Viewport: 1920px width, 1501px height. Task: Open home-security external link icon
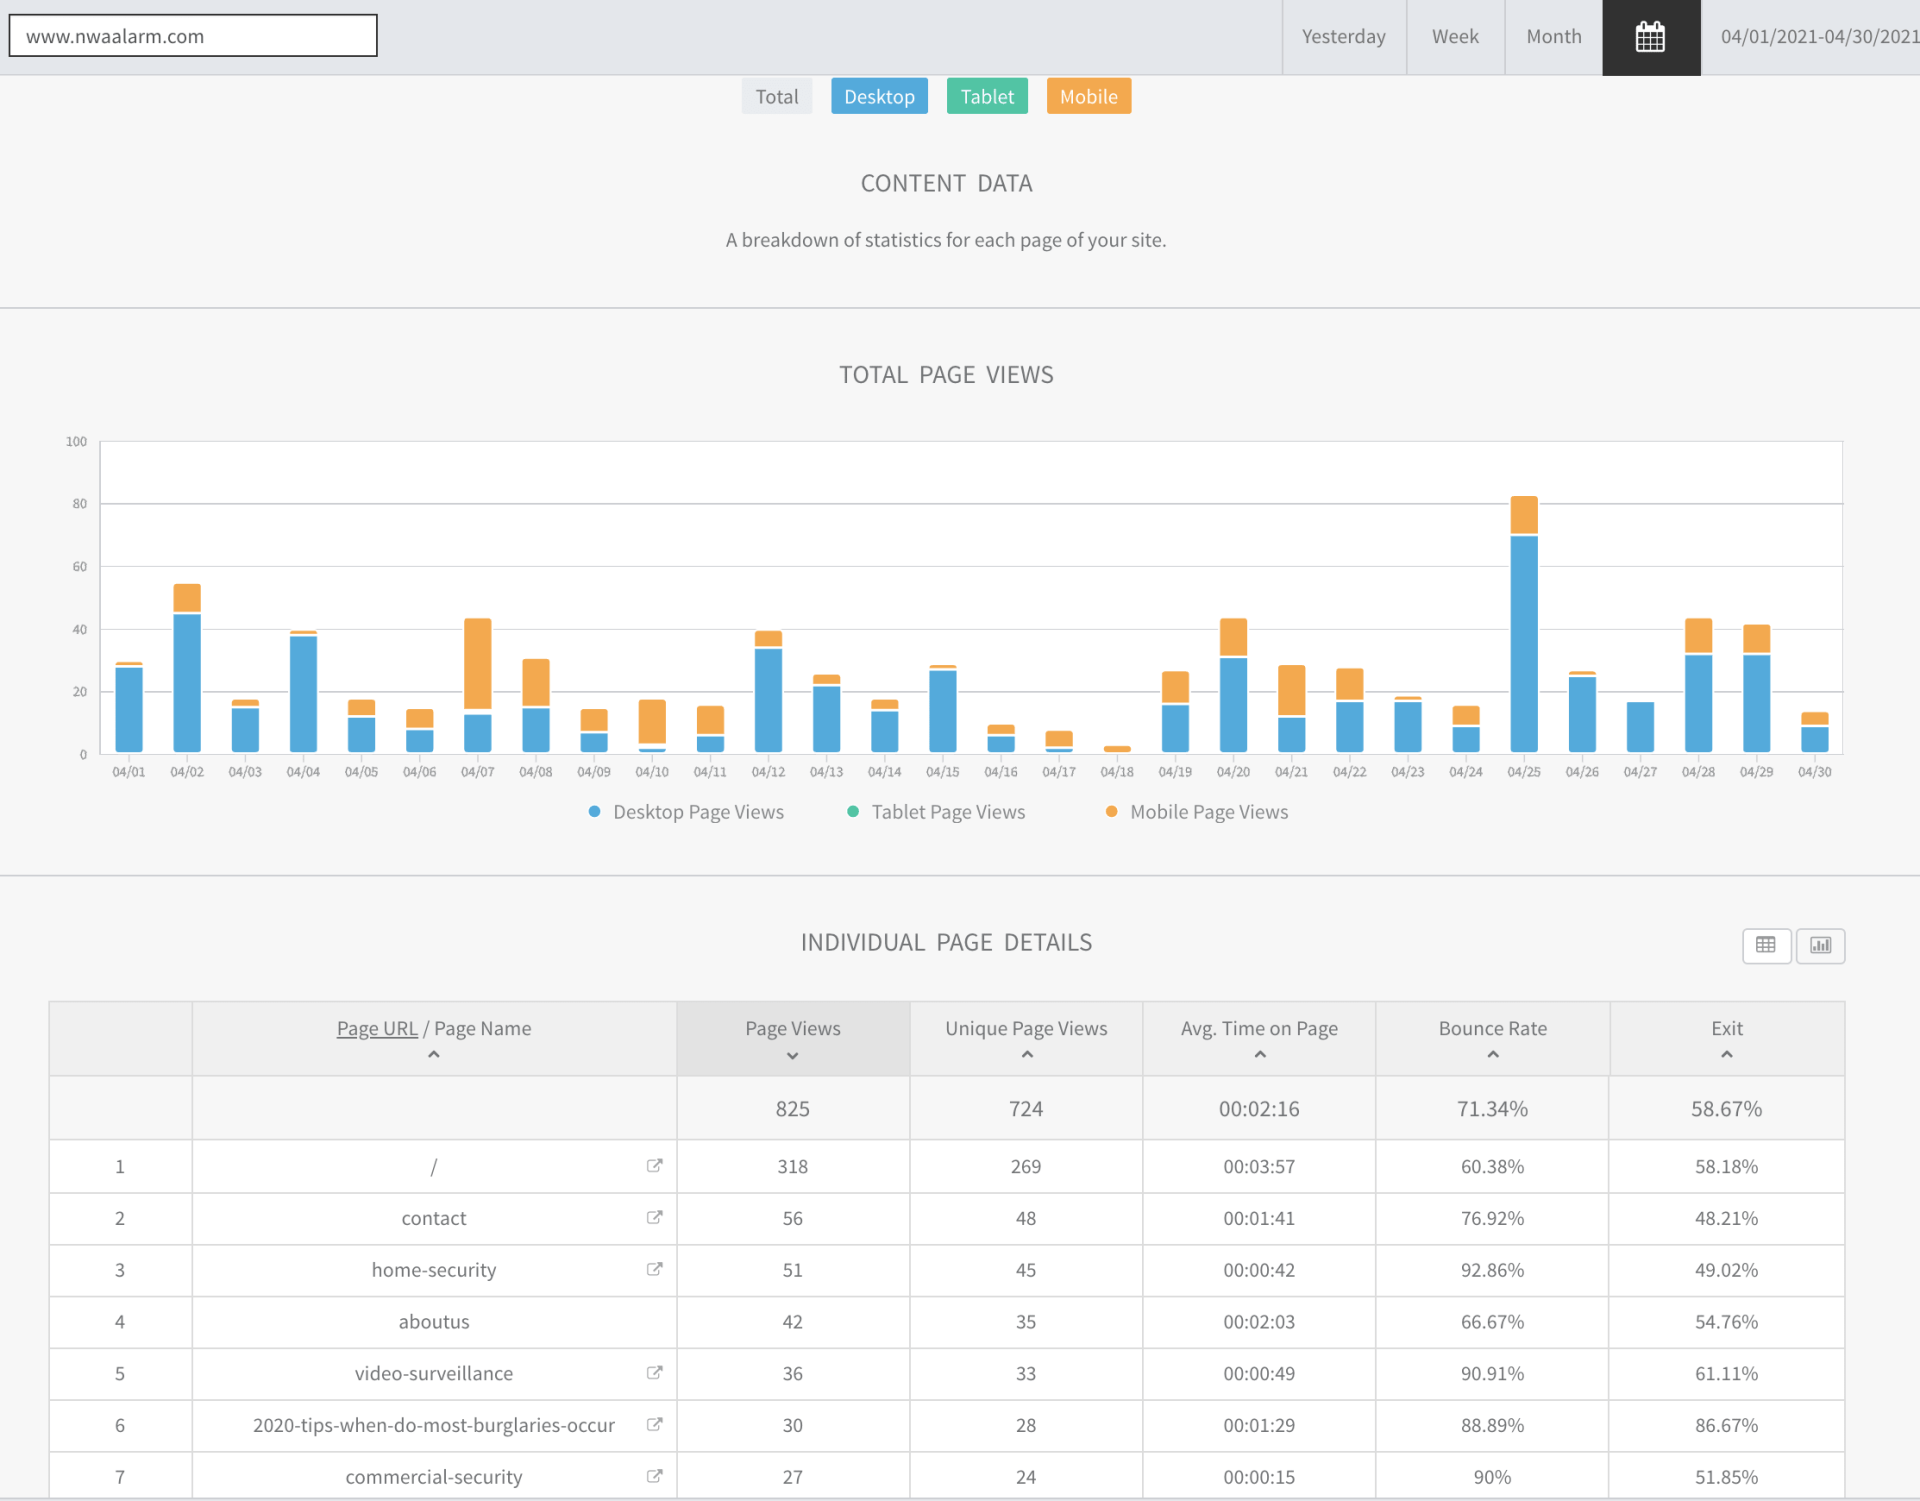(x=654, y=1269)
